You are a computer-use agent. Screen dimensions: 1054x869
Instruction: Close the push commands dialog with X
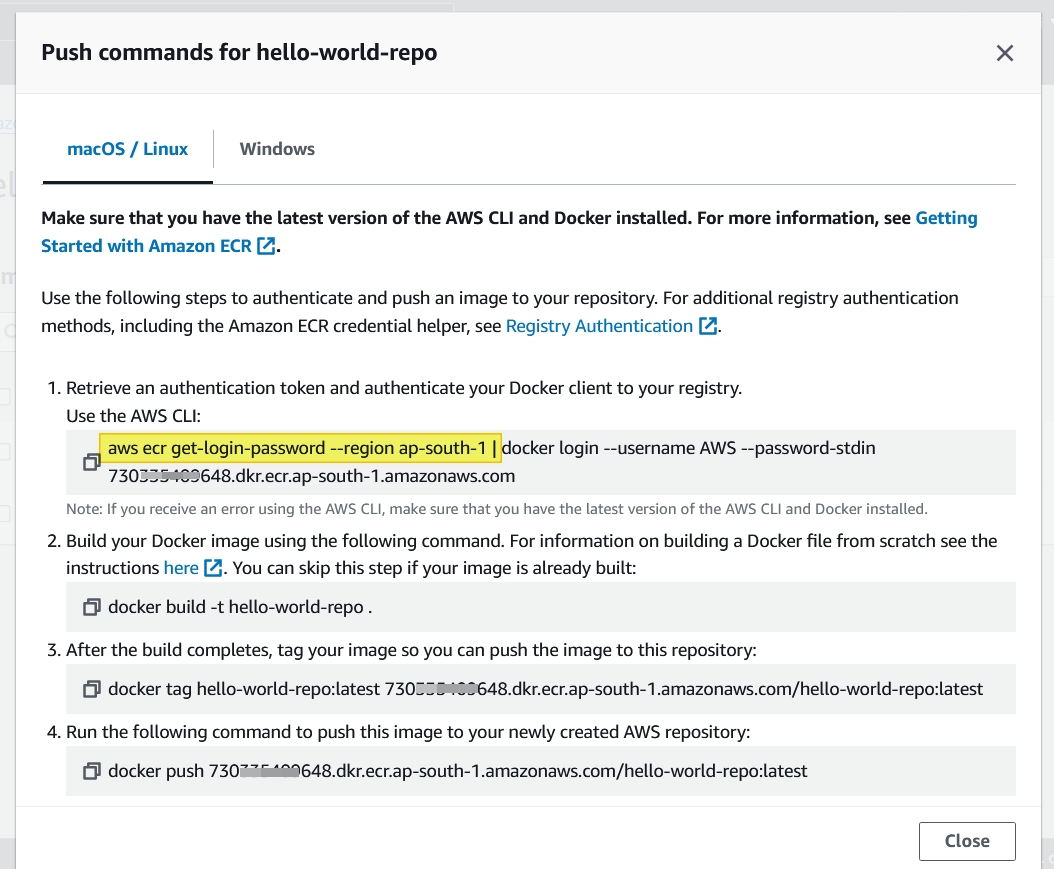tap(1004, 53)
